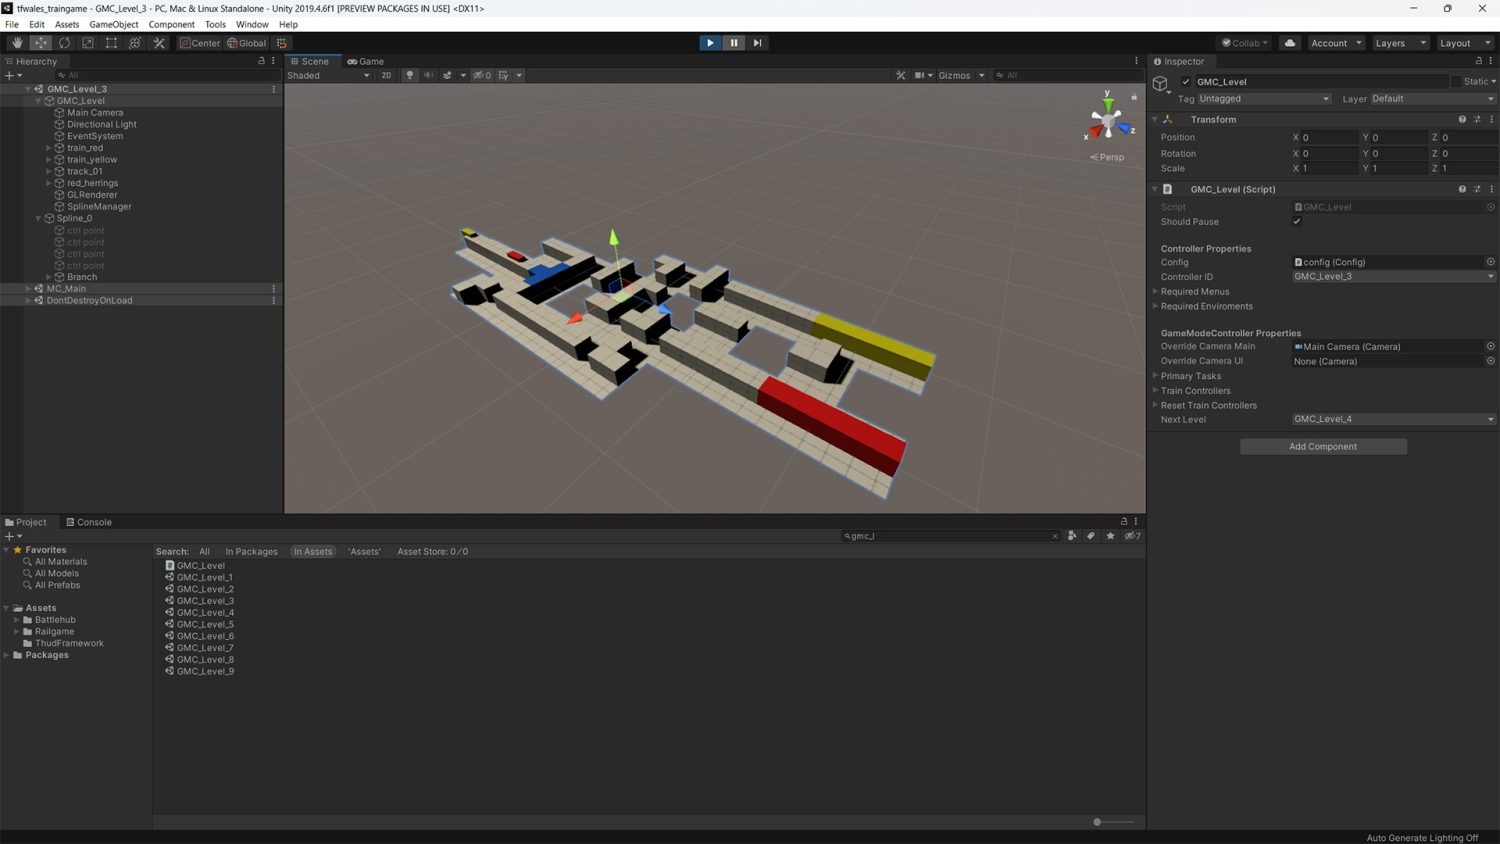Screen dimensions: 1500x844
Task: Select the Scale tool
Action: point(88,43)
